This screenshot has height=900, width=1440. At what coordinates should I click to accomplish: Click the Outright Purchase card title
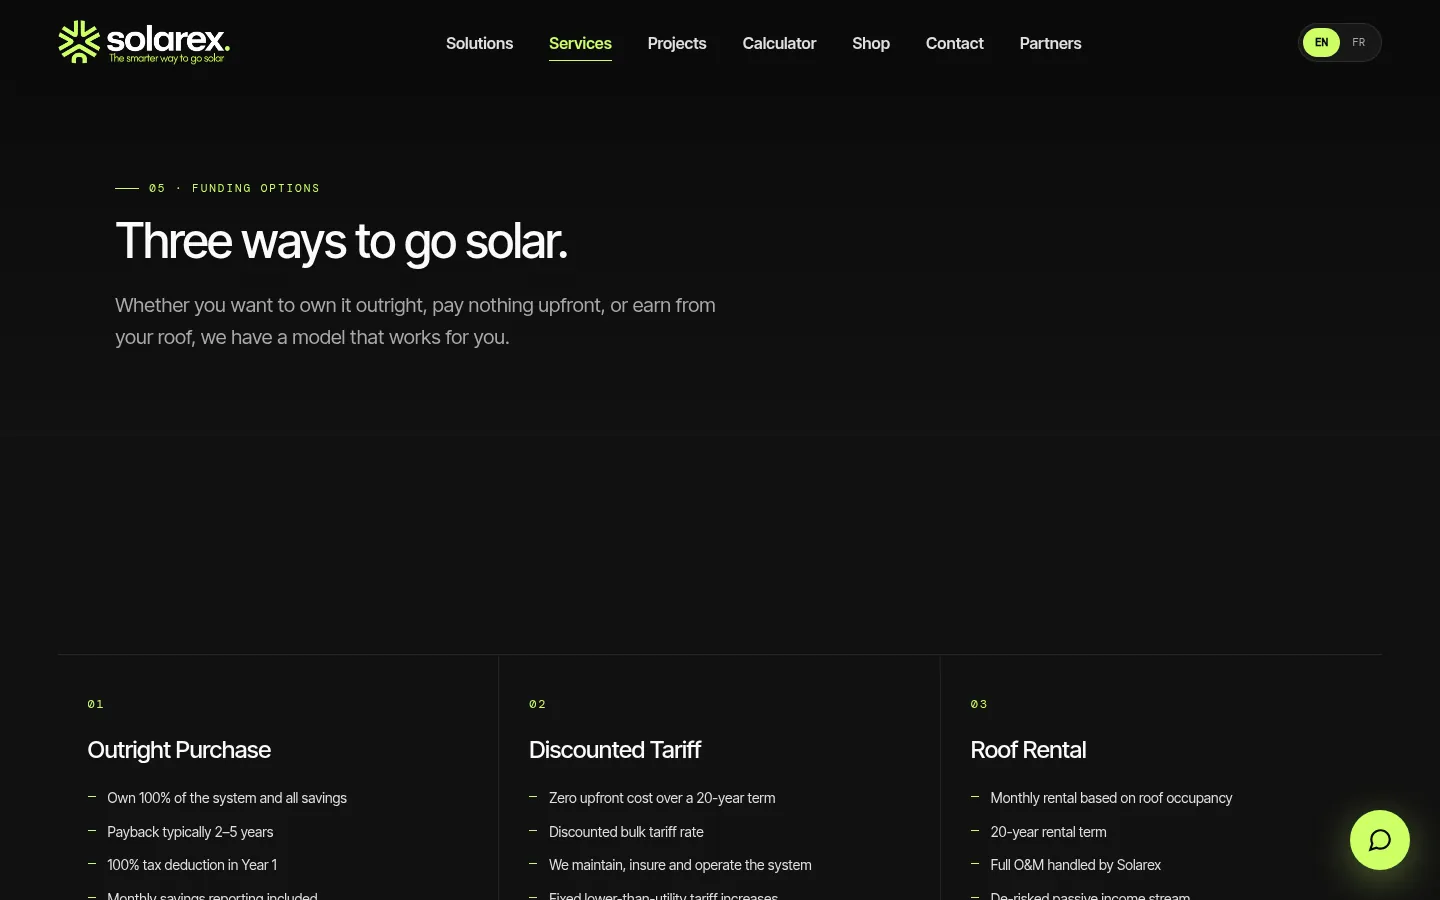click(179, 750)
